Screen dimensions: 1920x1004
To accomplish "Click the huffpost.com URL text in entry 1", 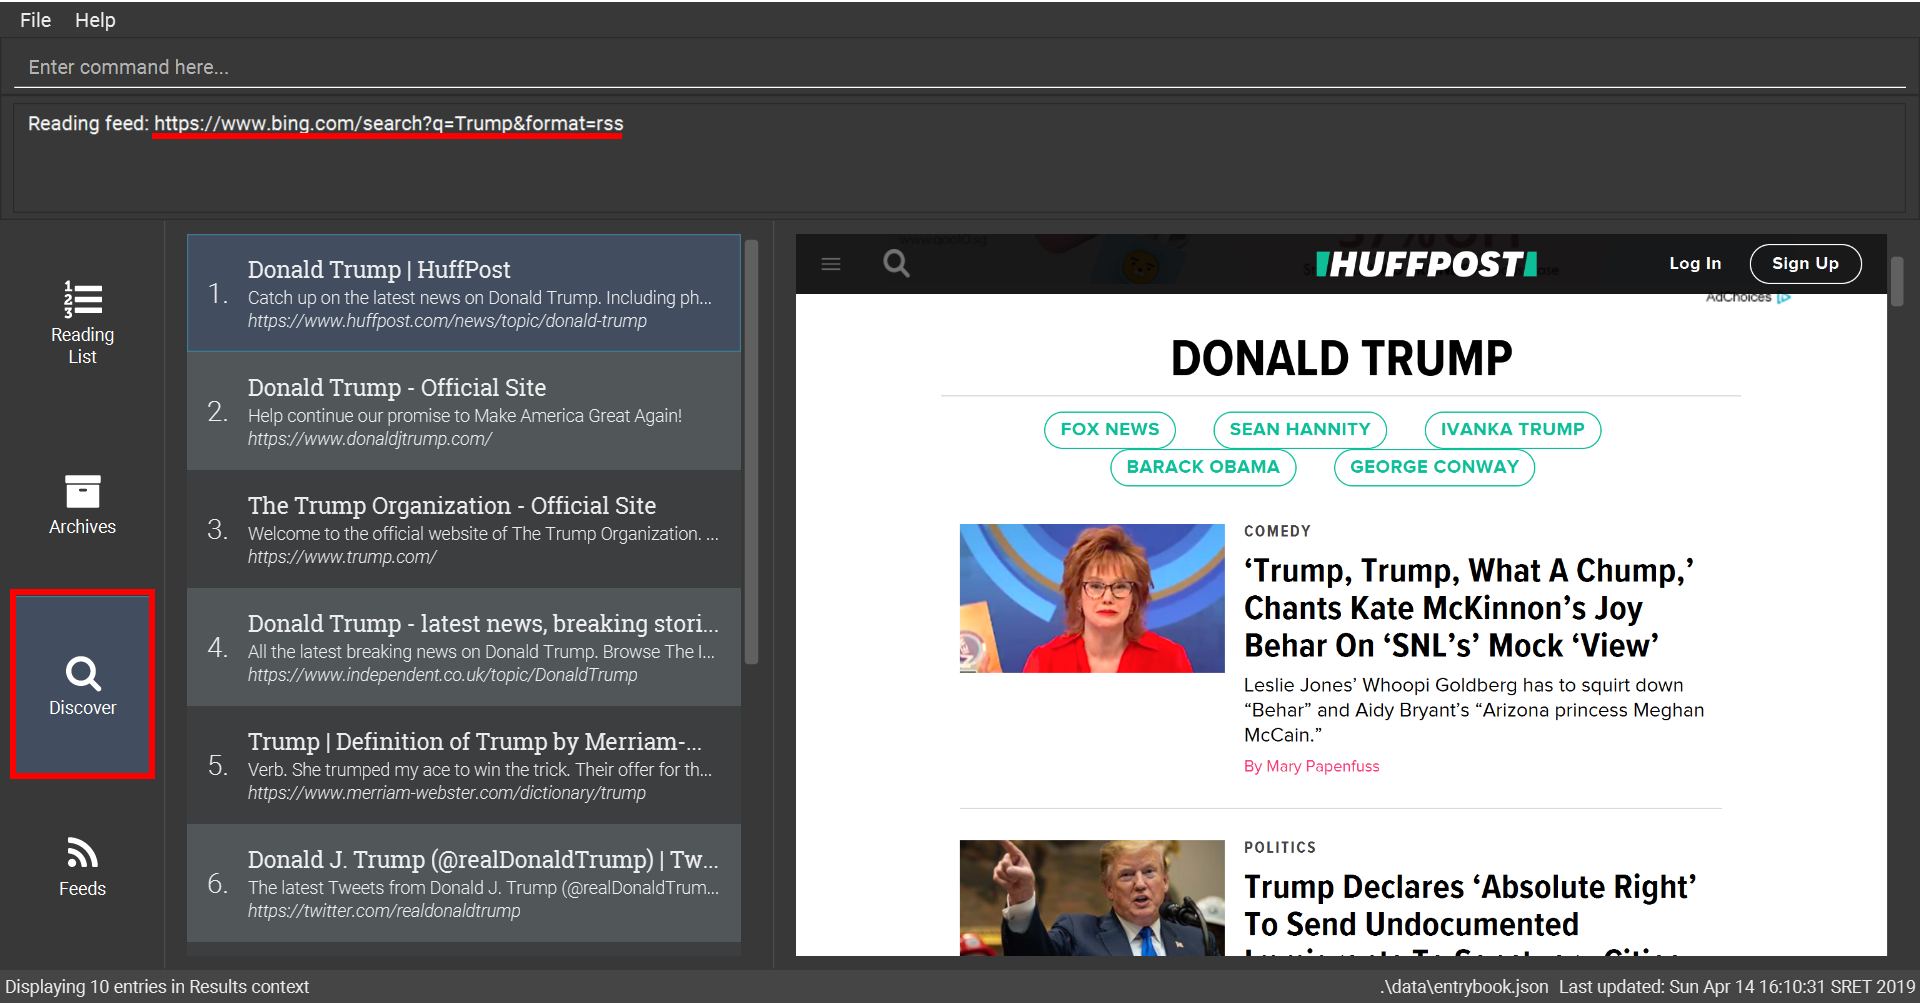I will pyautogui.click(x=447, y=321).
